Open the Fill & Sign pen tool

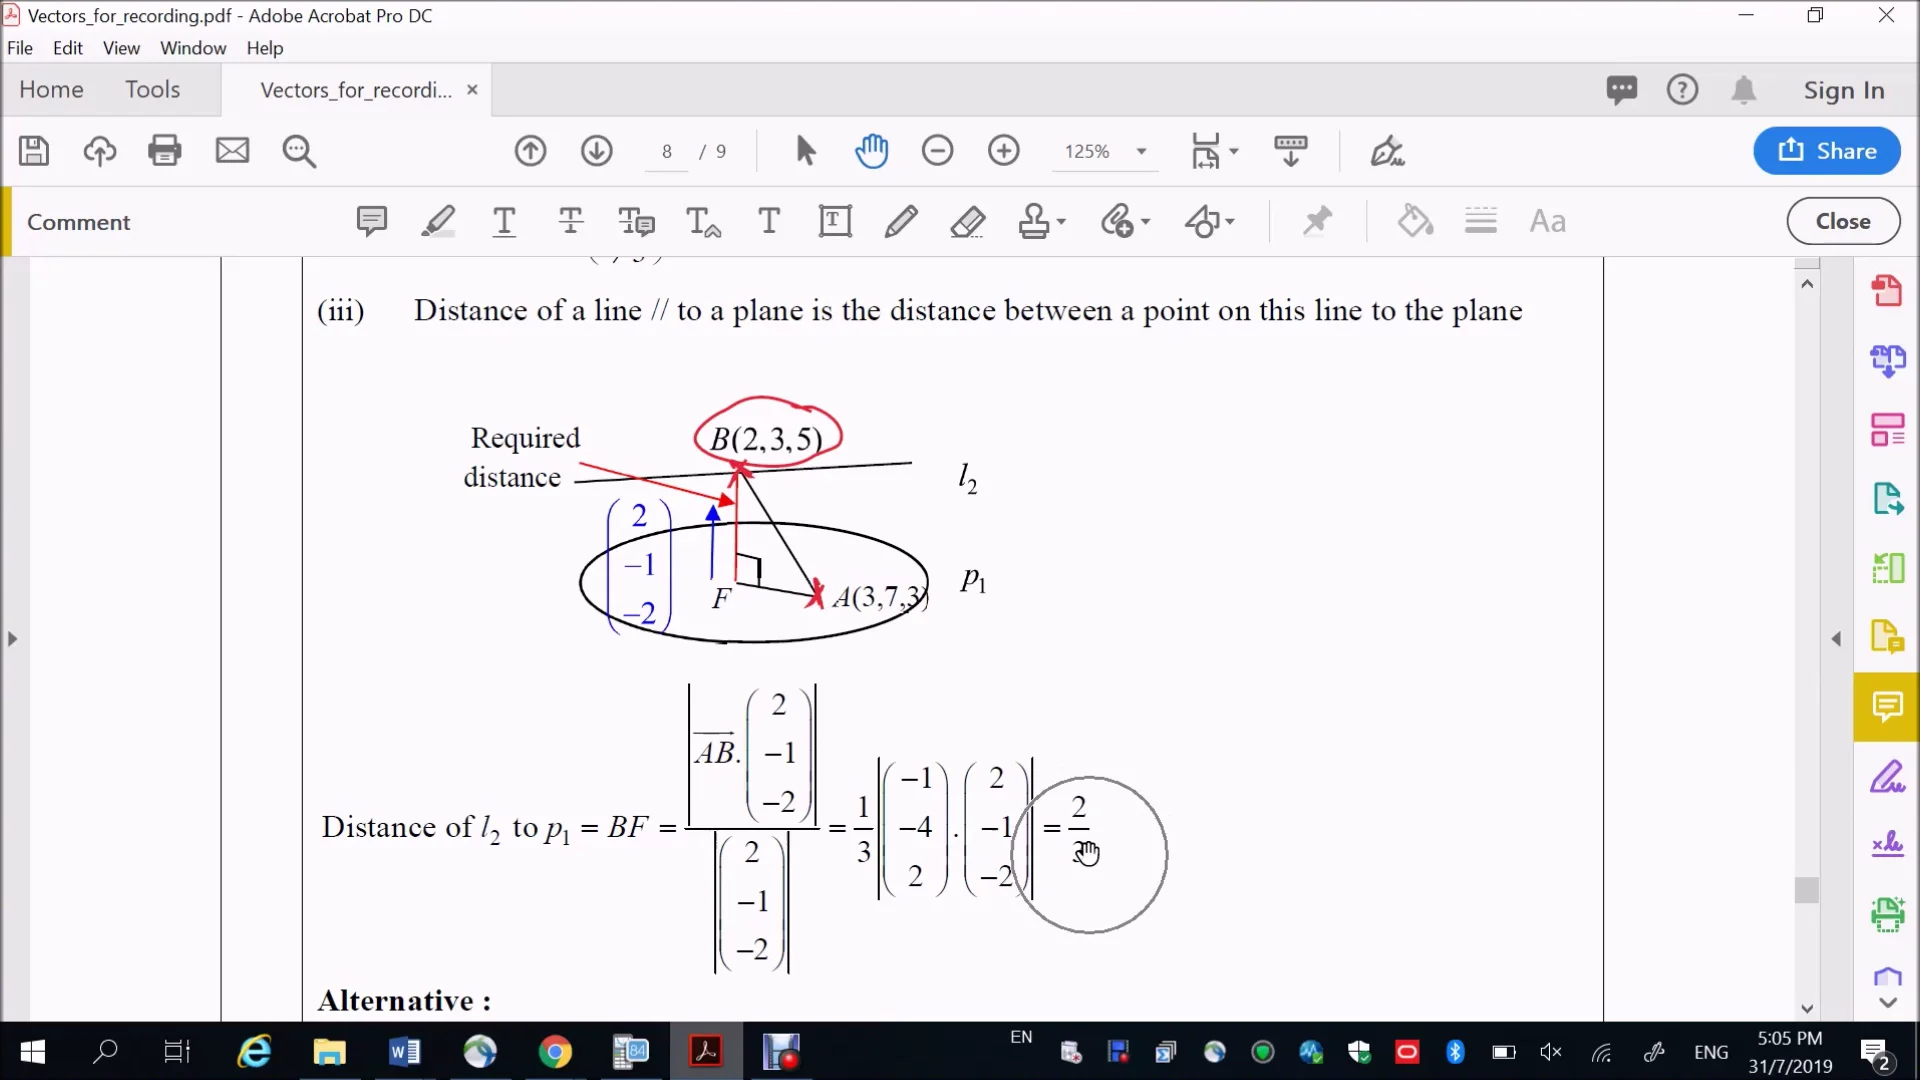pyautogui.click(x=1387, y=151)
